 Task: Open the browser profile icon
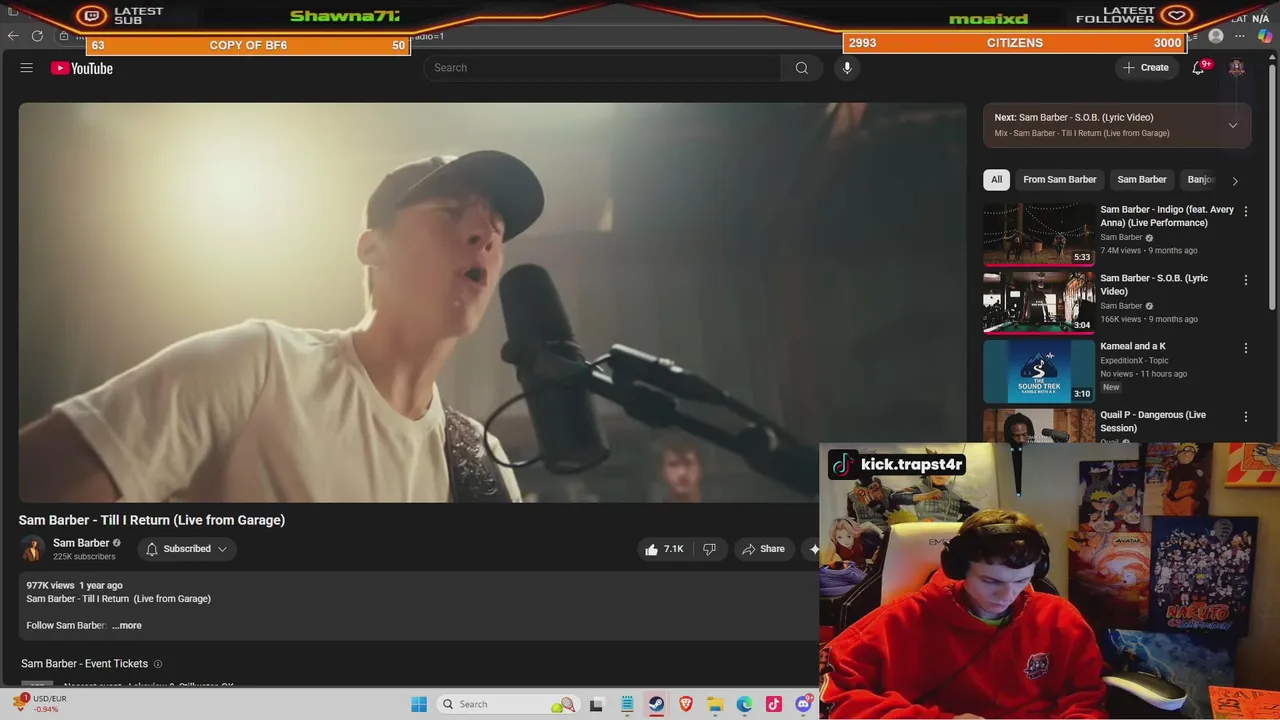[1216, 36]
